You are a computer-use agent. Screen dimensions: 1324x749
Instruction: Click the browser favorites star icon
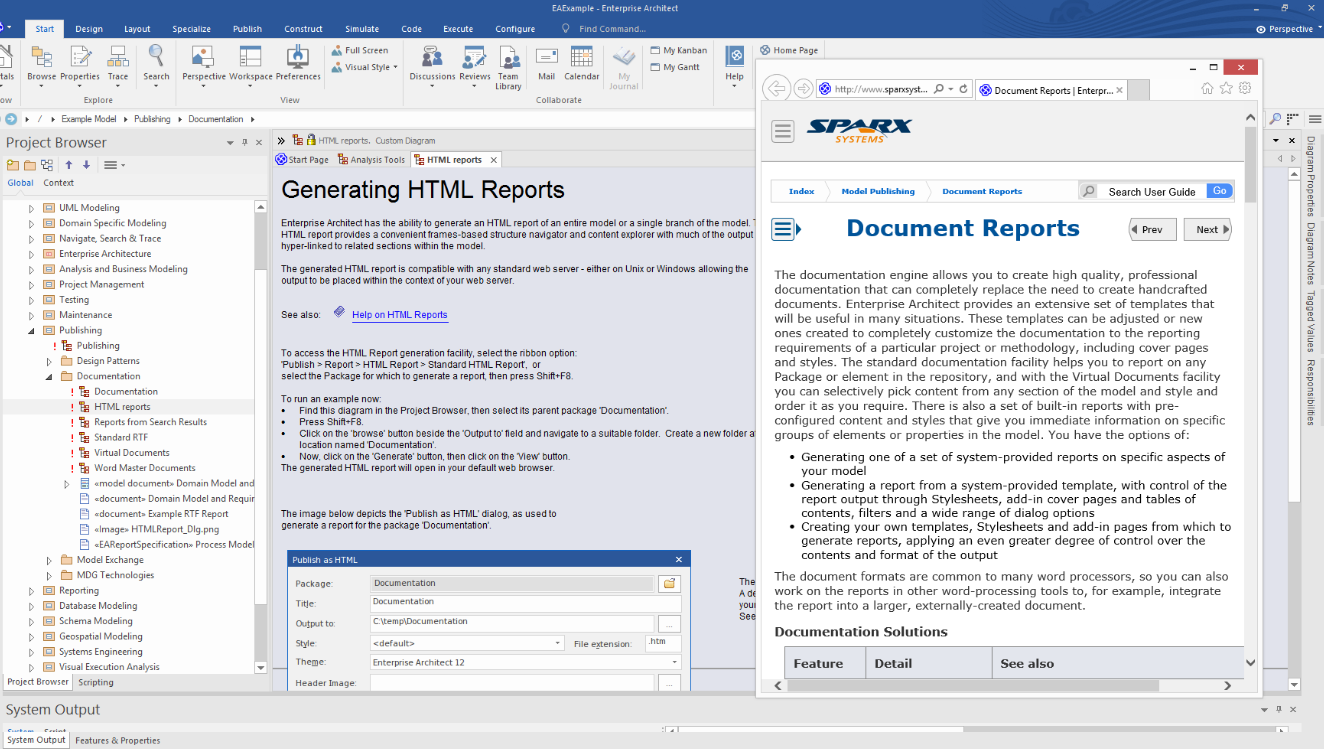coord(1226,88)
